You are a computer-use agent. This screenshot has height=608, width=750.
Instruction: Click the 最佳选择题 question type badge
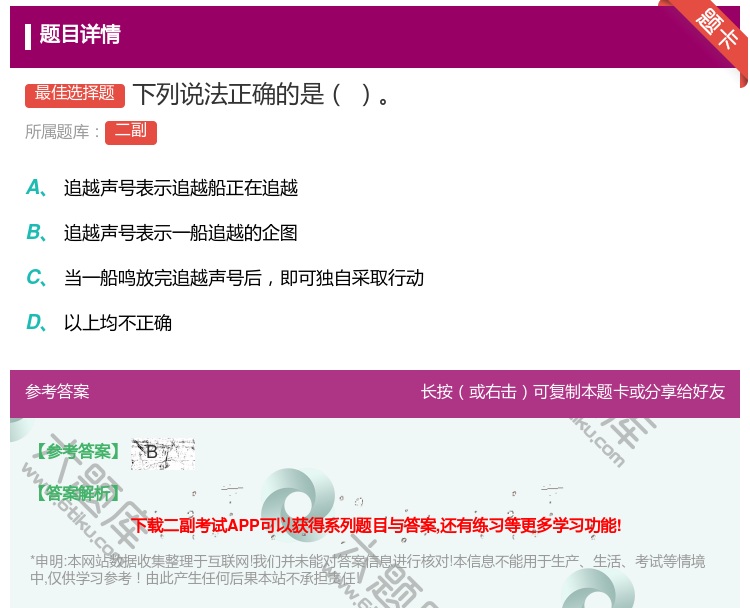pyautogui.click(x=75, y=94)
